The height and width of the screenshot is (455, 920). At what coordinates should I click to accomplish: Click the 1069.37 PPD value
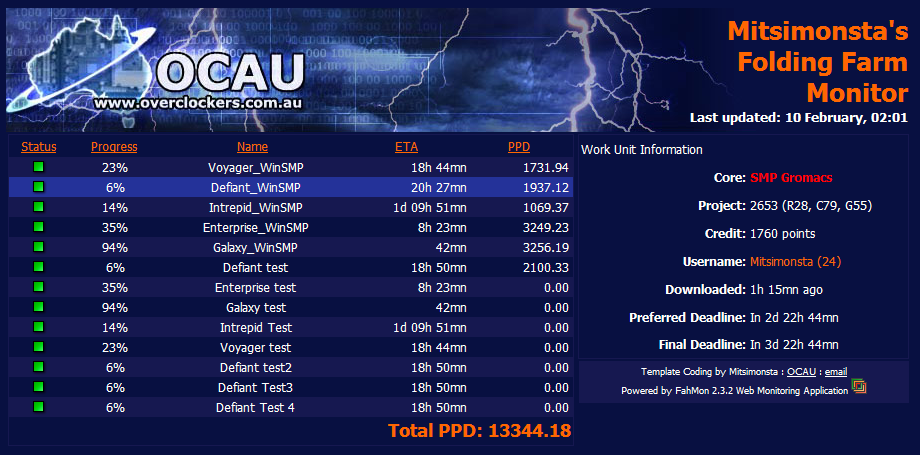pos(546,208)
